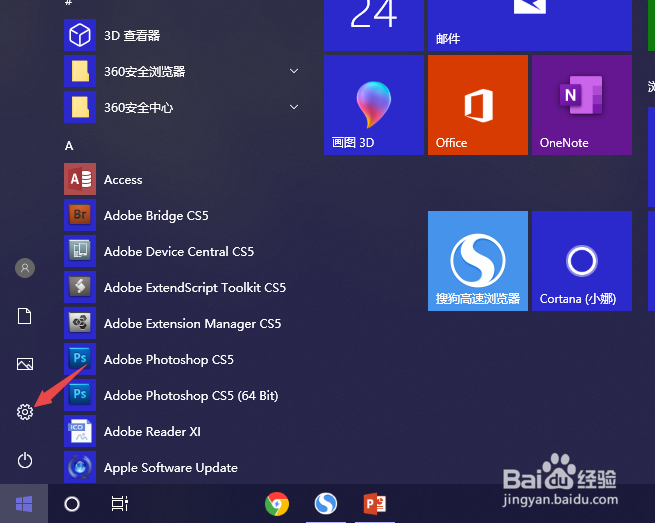
Task: Open Task View on the taskbar
Action: pos(119,503)
